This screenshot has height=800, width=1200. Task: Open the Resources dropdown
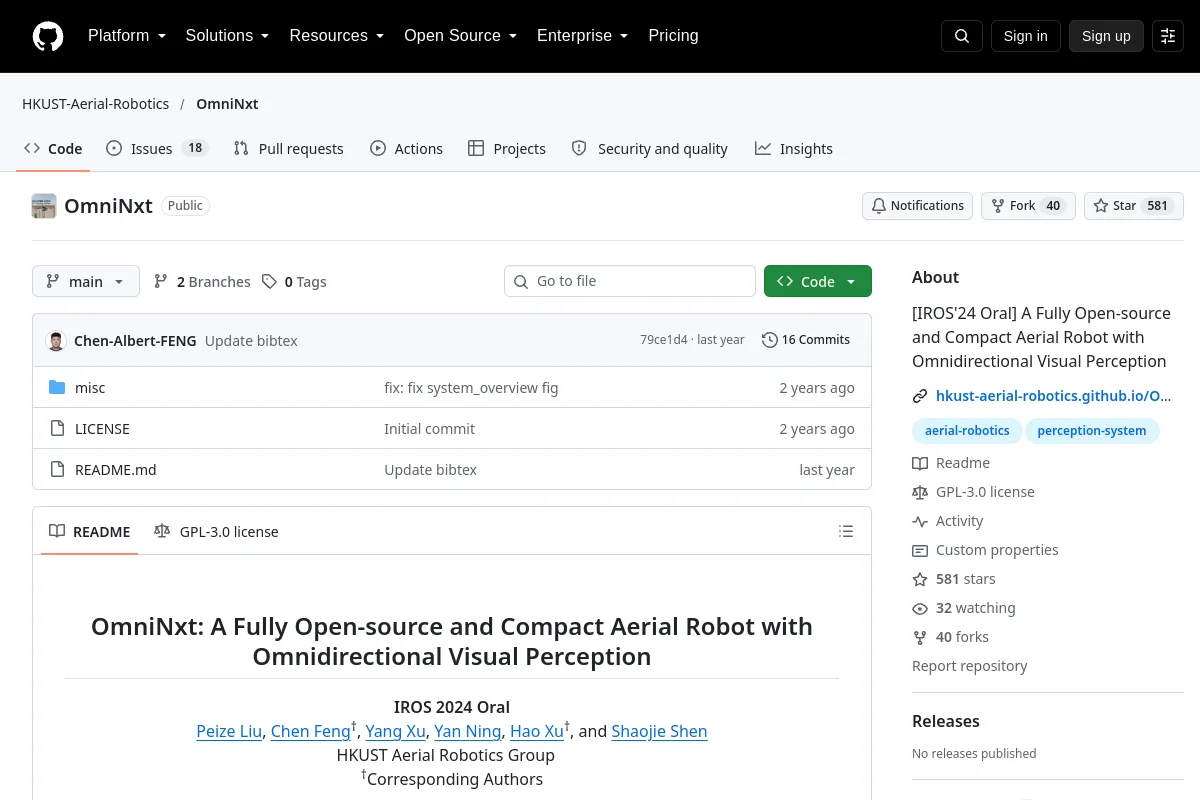point(337,36)
